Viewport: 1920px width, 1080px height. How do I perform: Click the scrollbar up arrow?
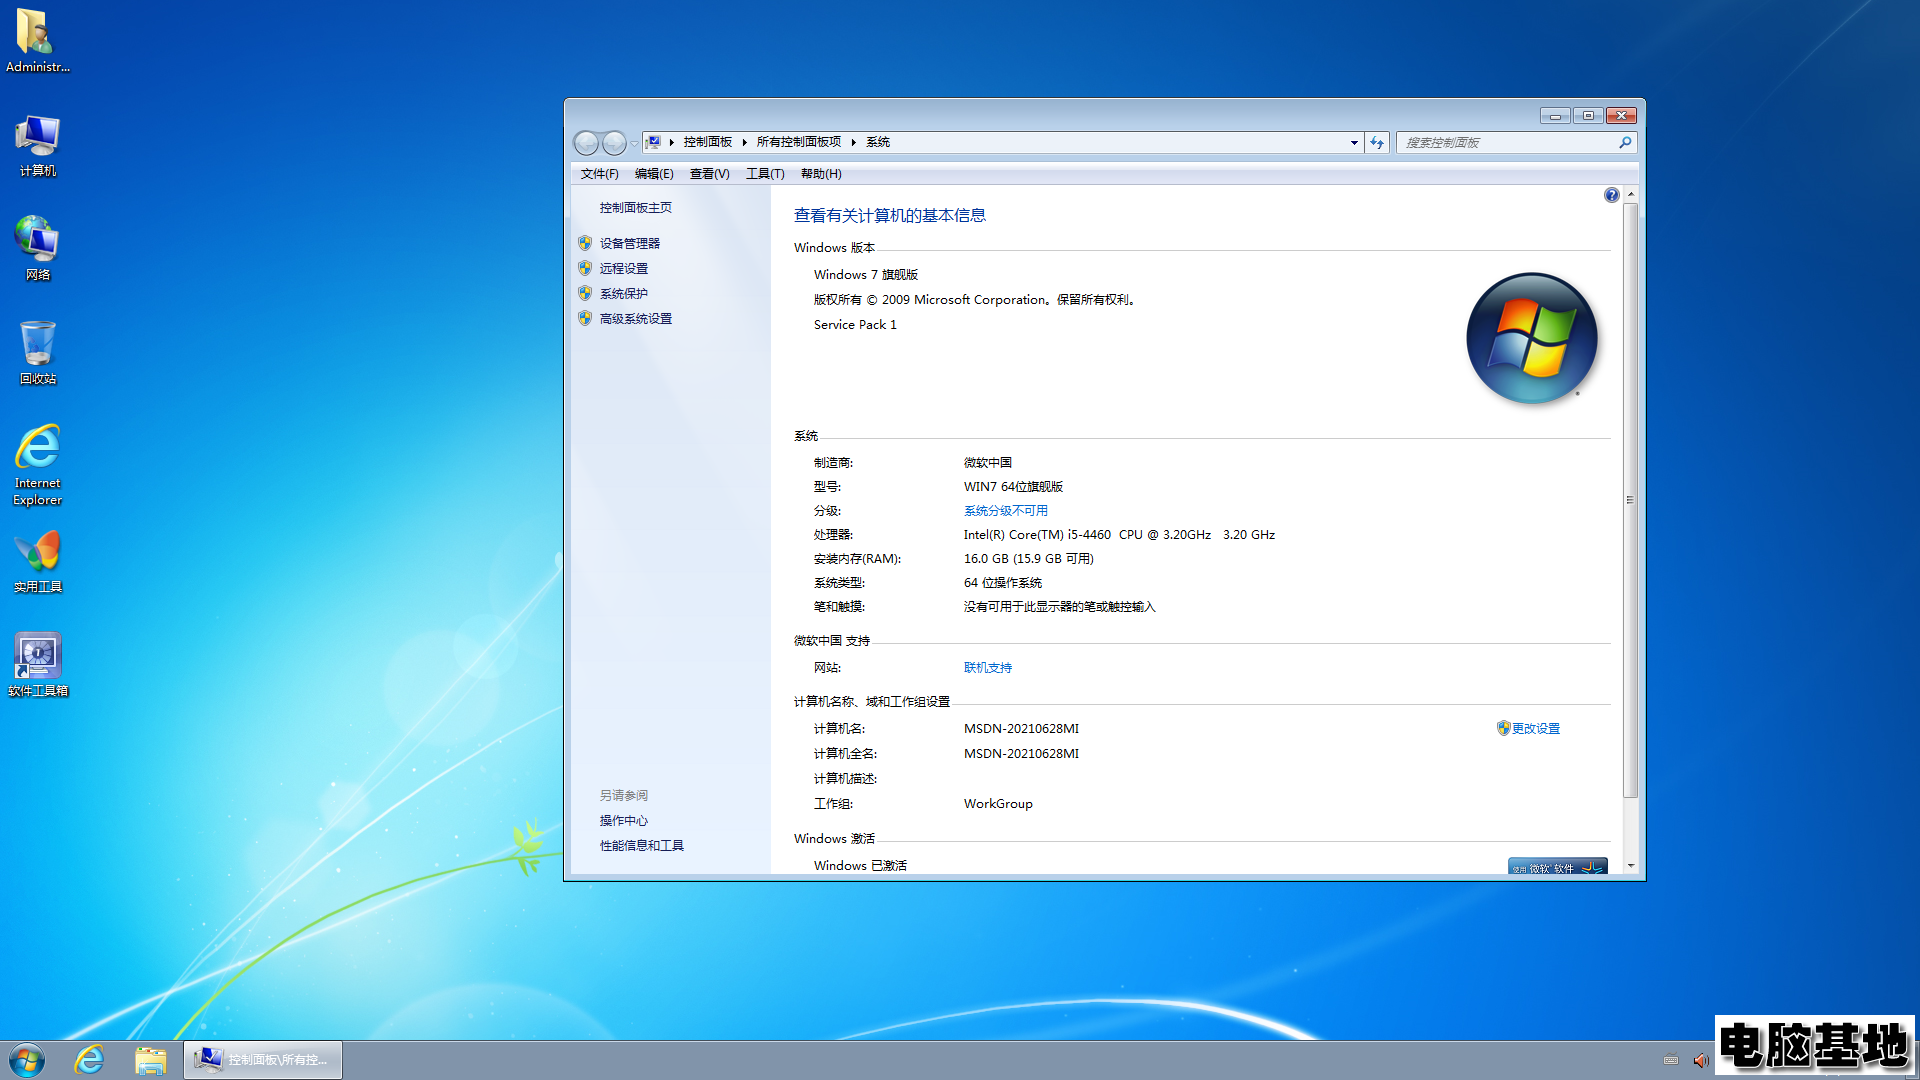point(1630,194)
